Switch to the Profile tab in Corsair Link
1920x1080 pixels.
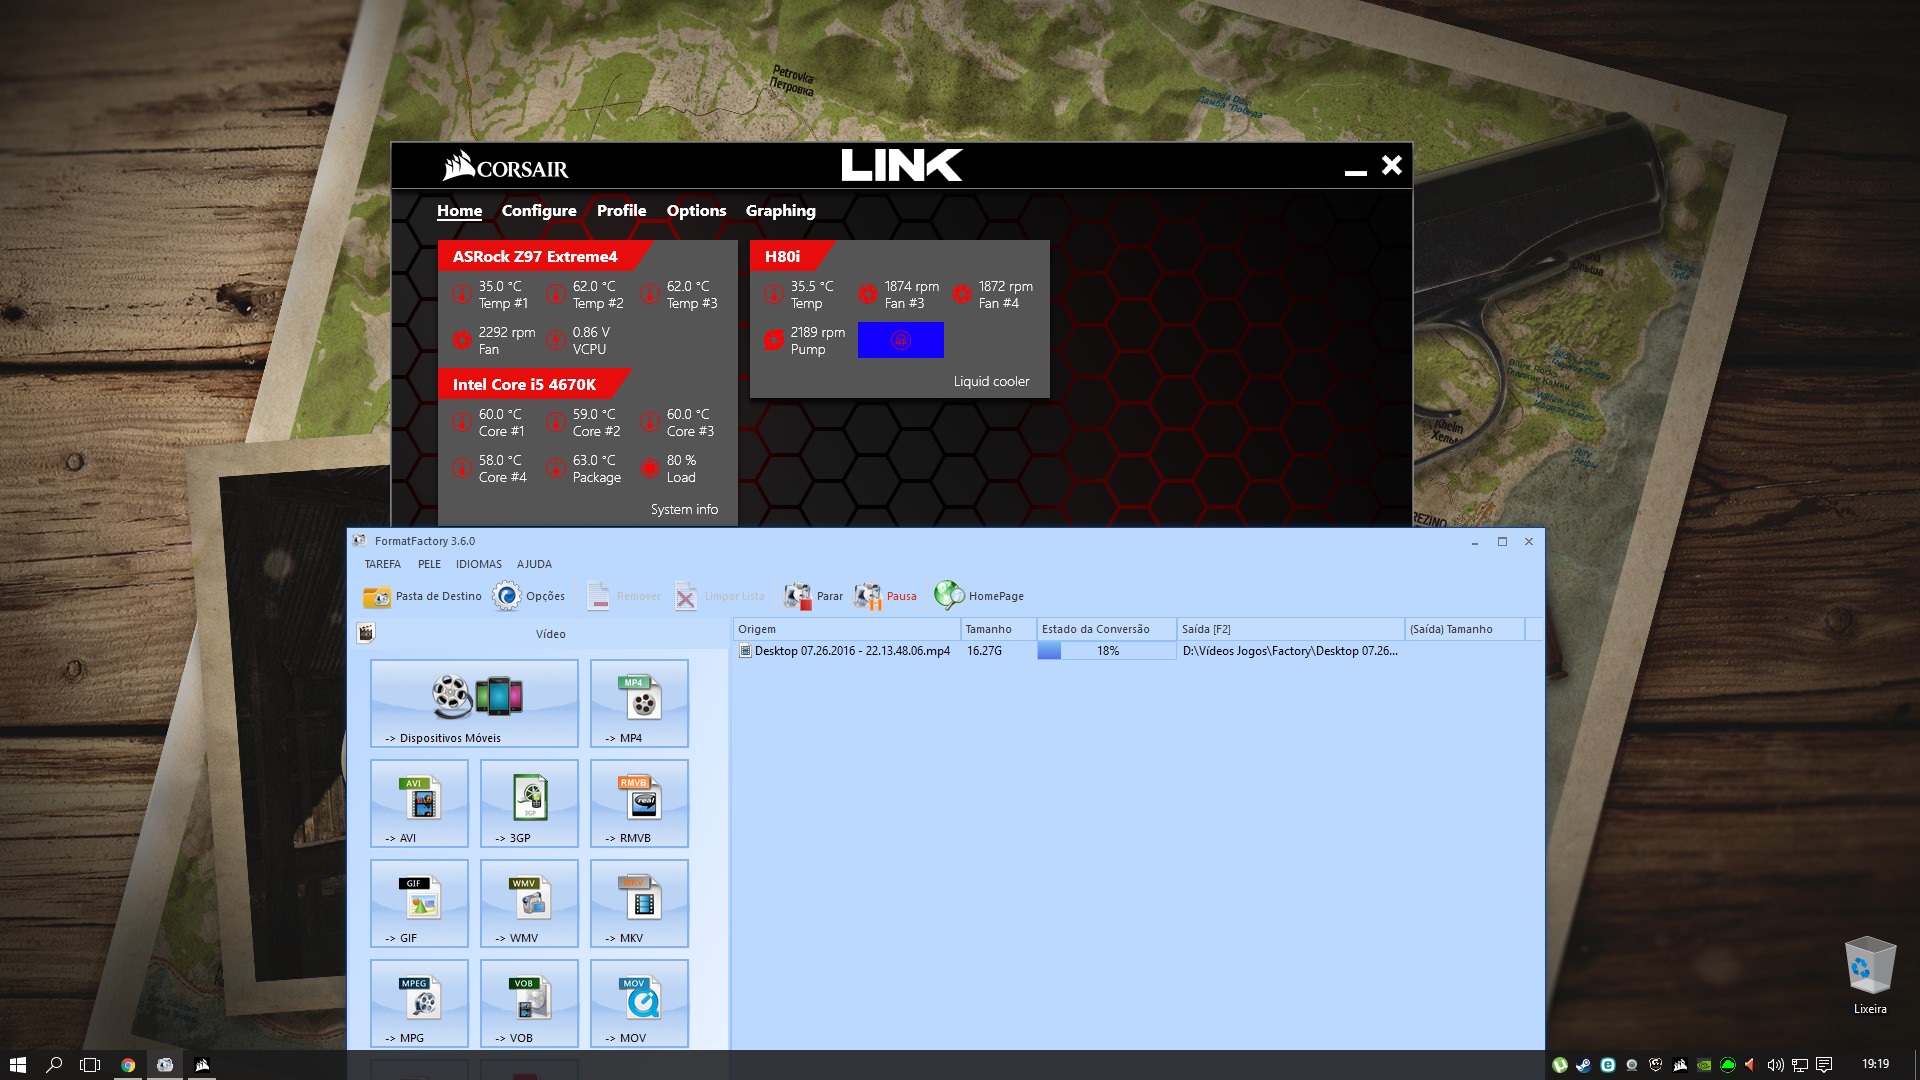(621, 211)
